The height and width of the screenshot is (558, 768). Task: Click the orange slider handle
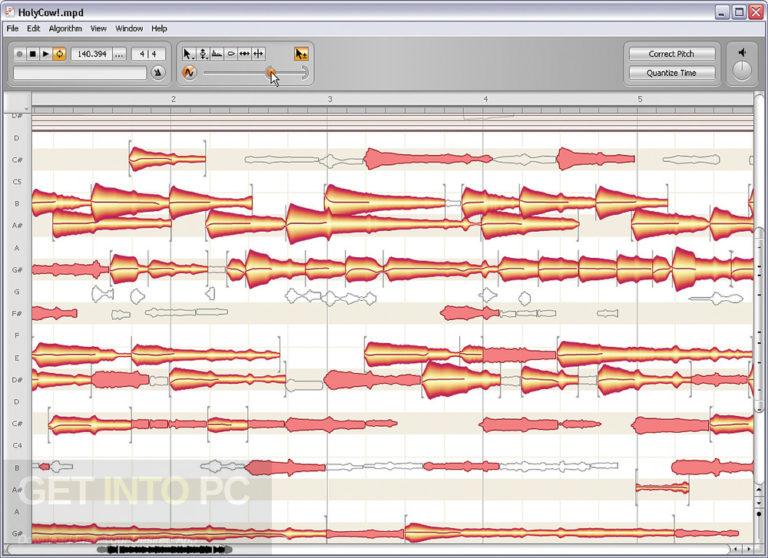[x=270, y=73]
